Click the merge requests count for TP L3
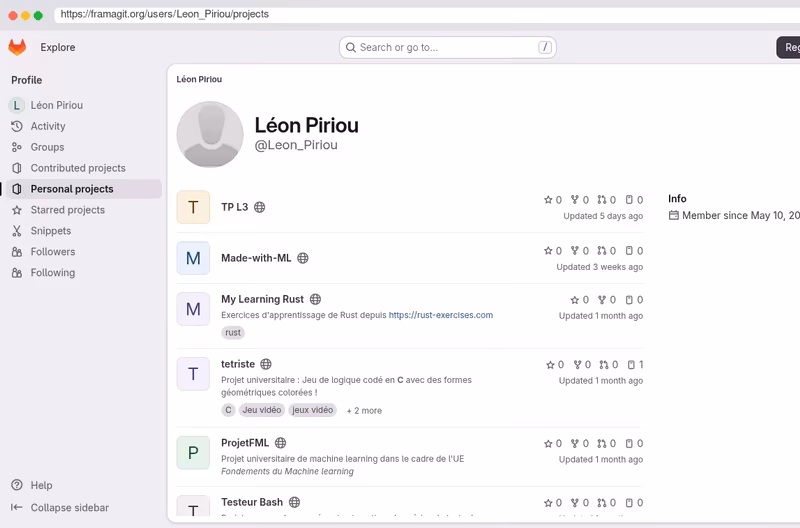The image size is (800, 528). 607,200
